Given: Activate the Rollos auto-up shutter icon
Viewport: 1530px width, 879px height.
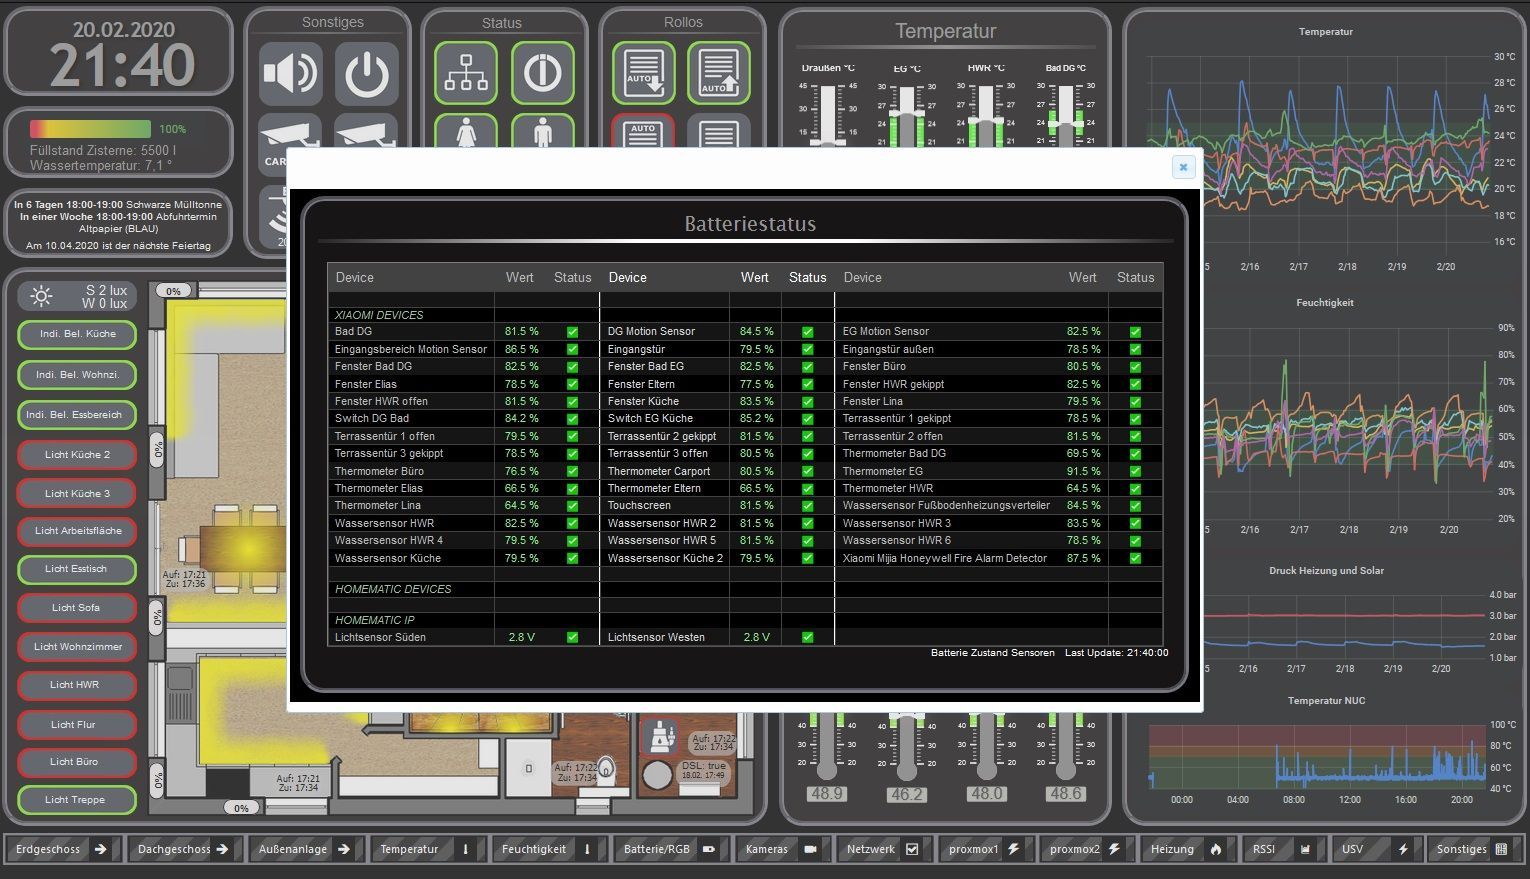Looking at the screenshot, I should [718, 74].
